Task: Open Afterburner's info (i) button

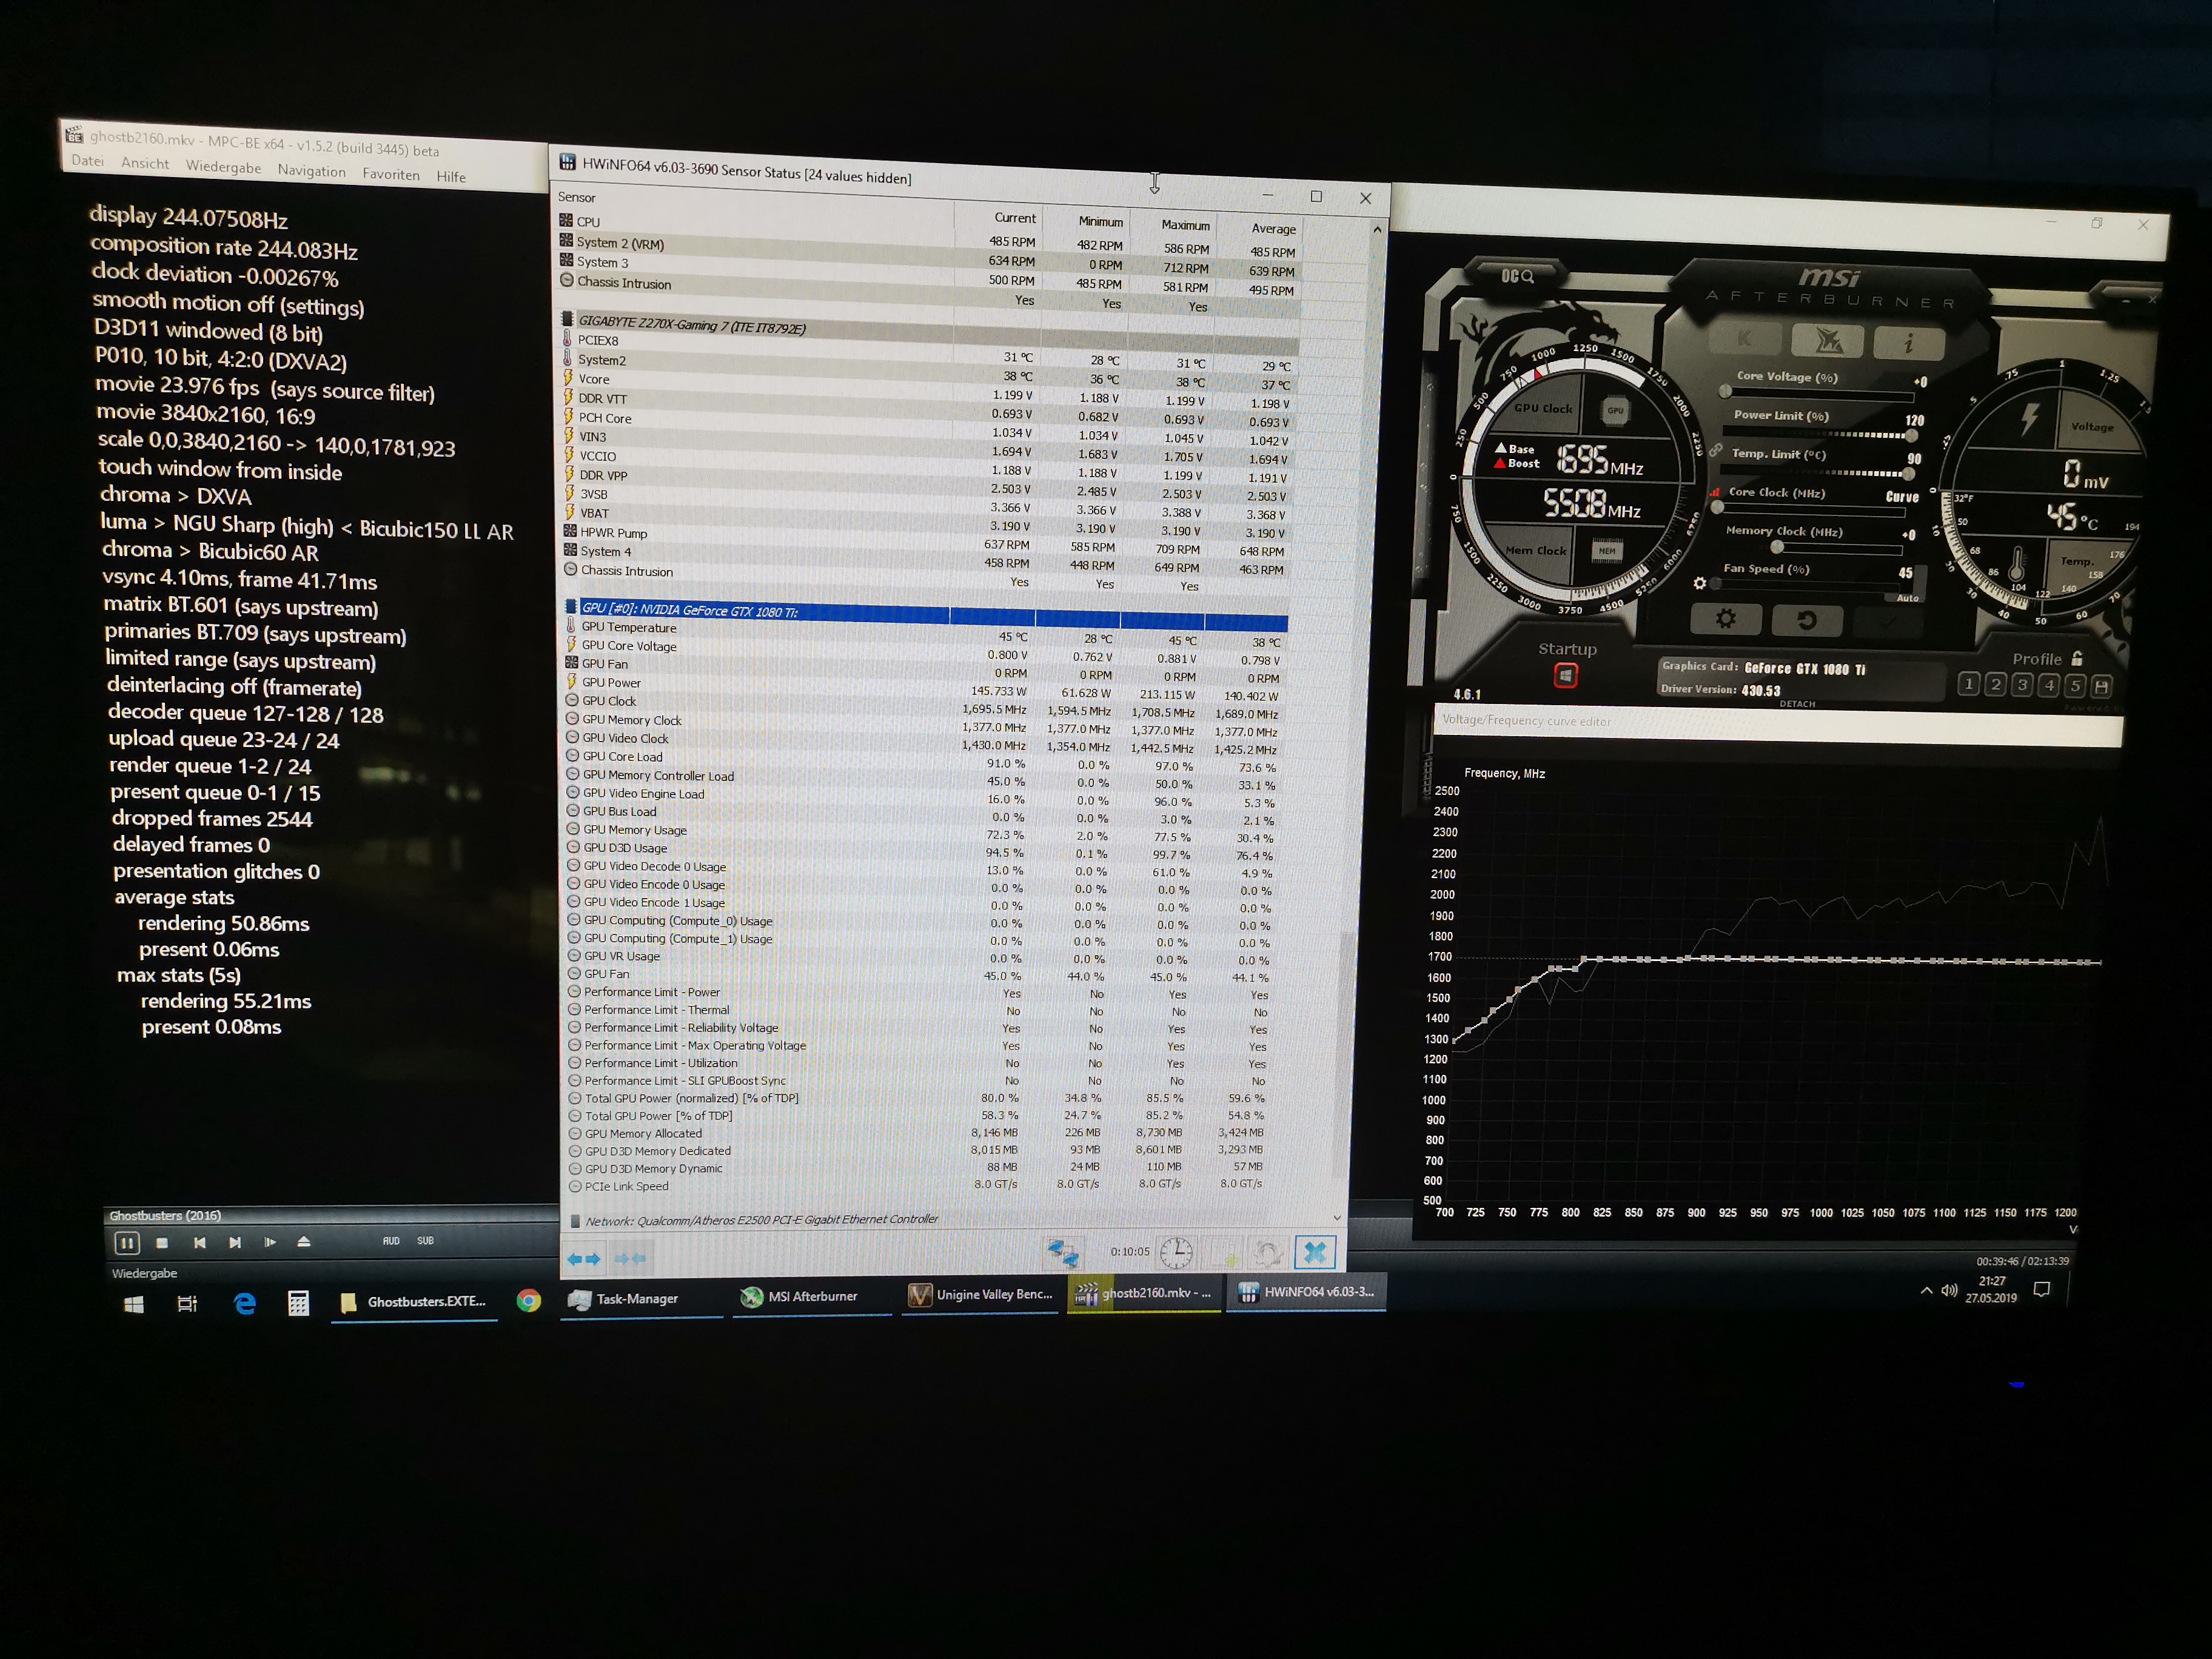Action: pos(1909,343)
